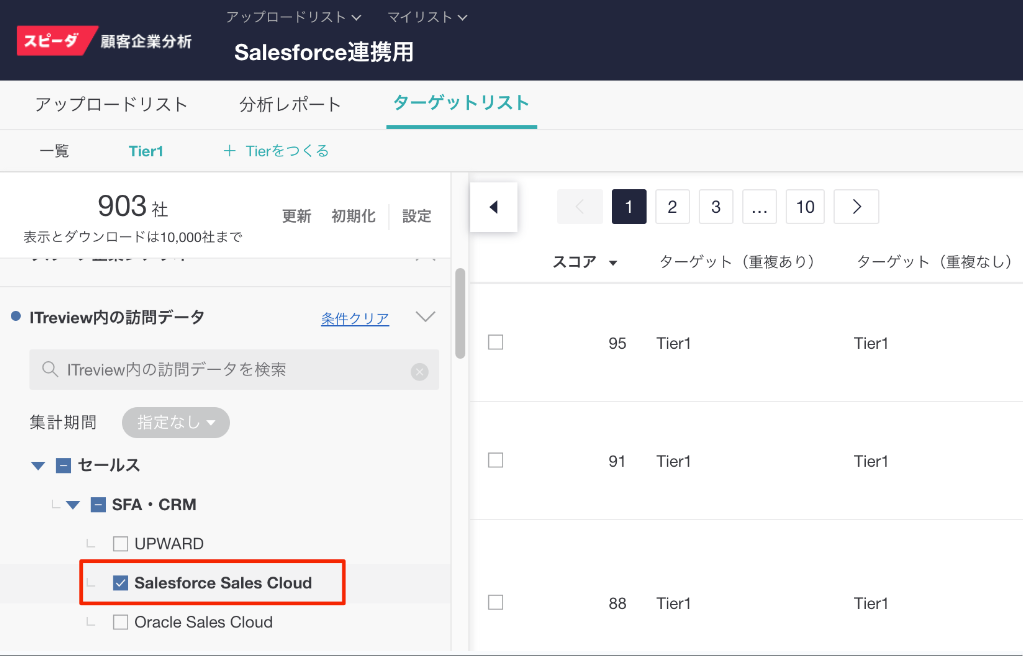Image resolution: width=1023 pixels, height=656 pixels.
Task: Click the 設定 button
Action: pyautogui.click(x=417, y=216)
